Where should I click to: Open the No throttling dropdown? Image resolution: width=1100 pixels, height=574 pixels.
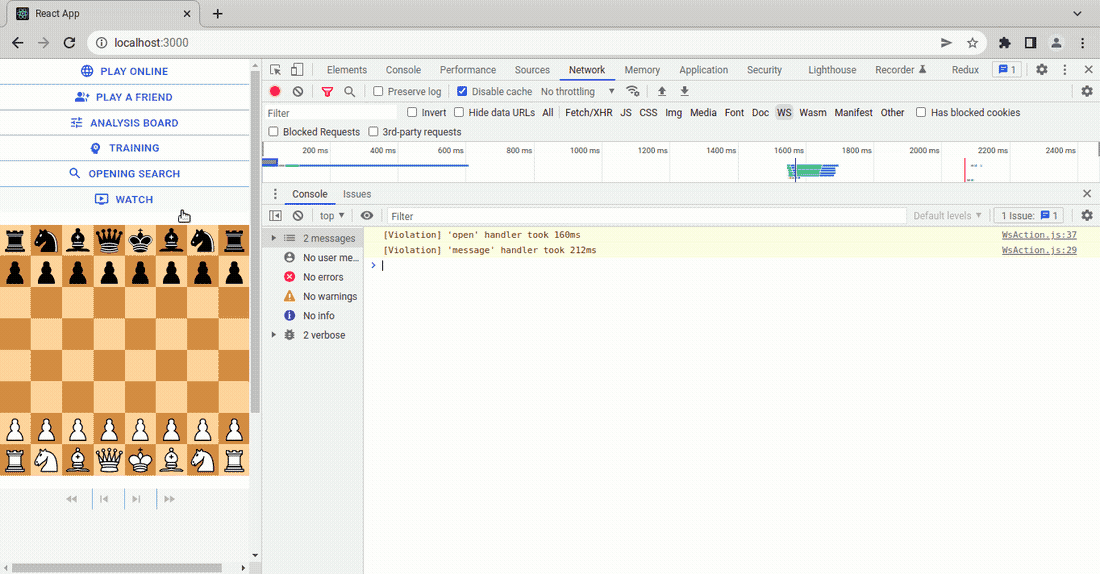(x=577, y=91)
